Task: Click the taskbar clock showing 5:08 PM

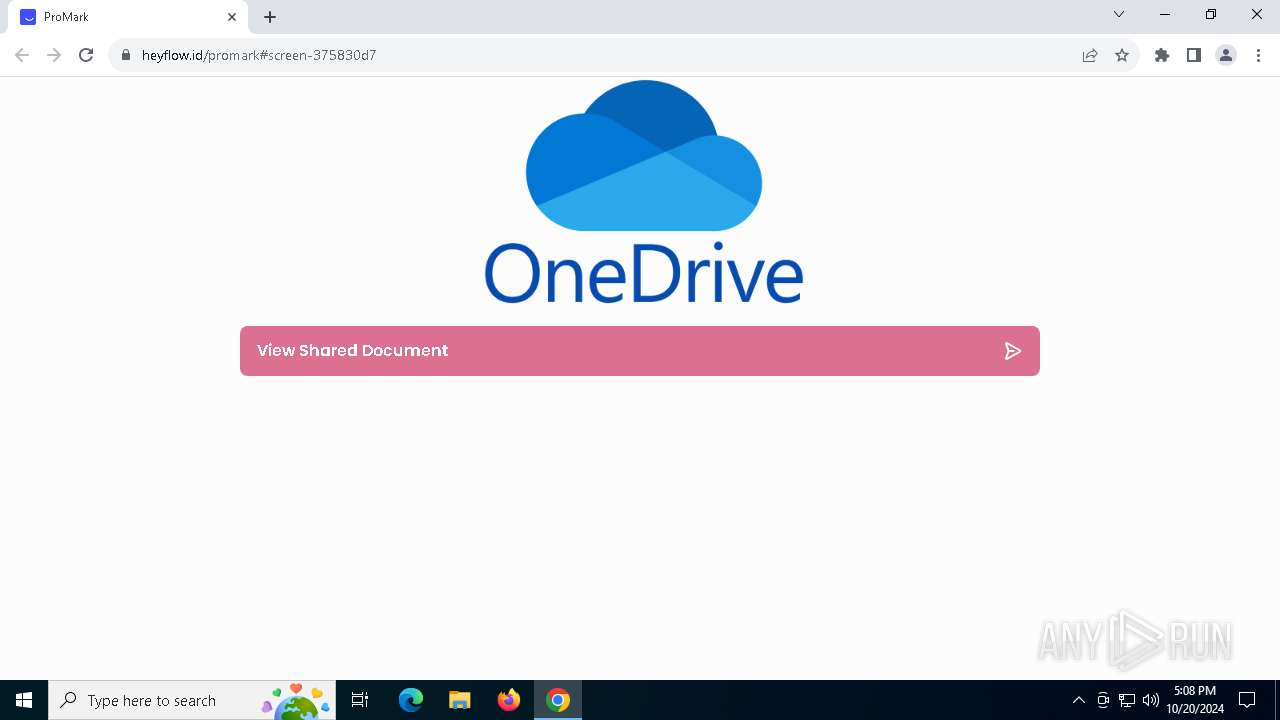Action: (1195, 700)
